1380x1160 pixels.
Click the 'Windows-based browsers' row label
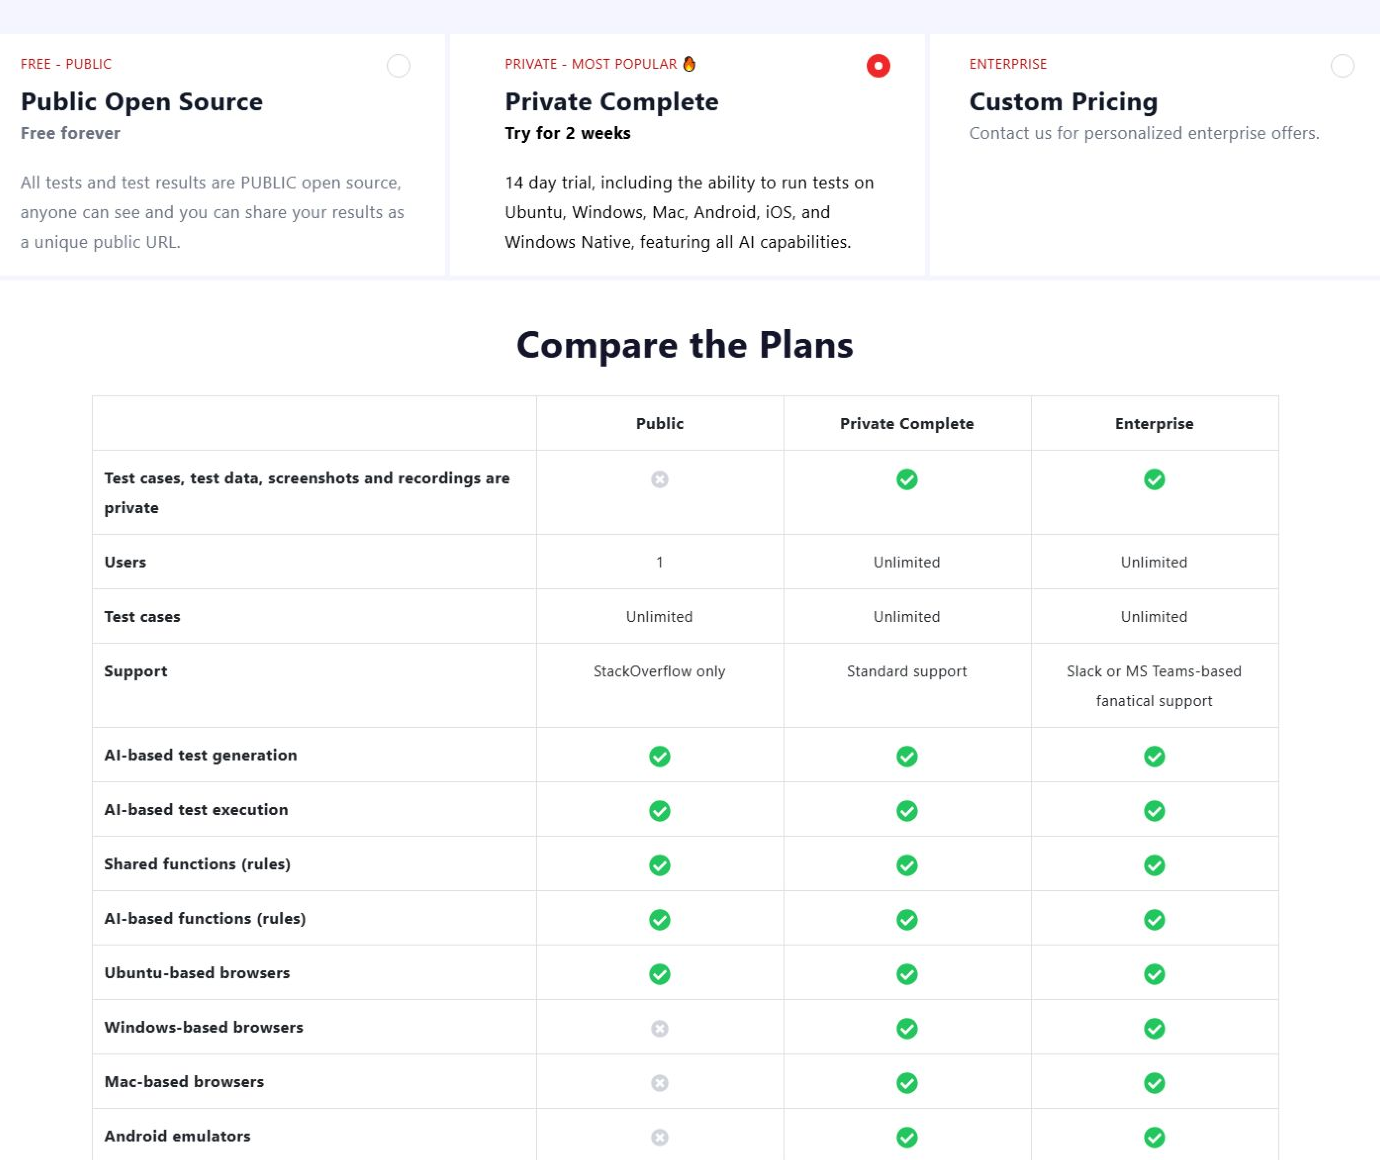point(204,1027)
